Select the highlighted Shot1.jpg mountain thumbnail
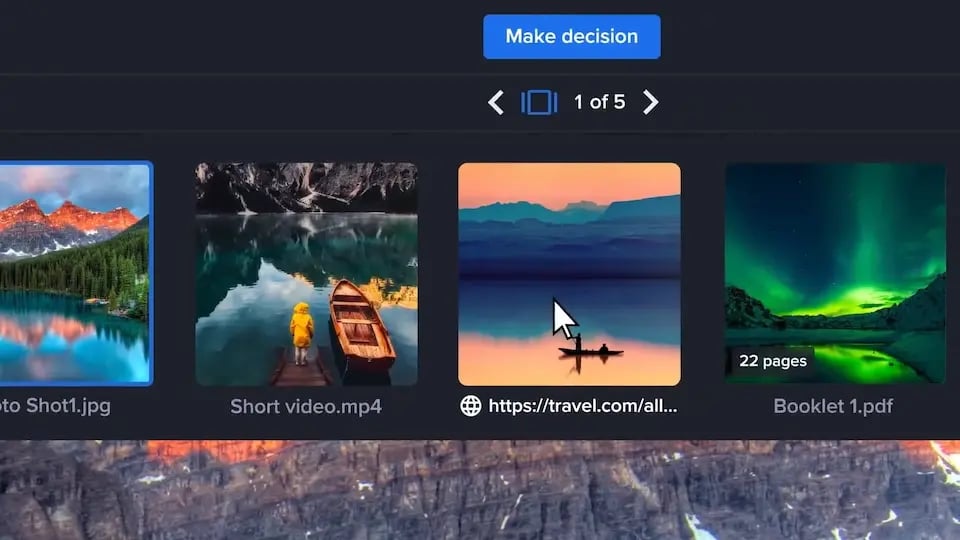Screen dimensions: 960x540 pos(75,273)
